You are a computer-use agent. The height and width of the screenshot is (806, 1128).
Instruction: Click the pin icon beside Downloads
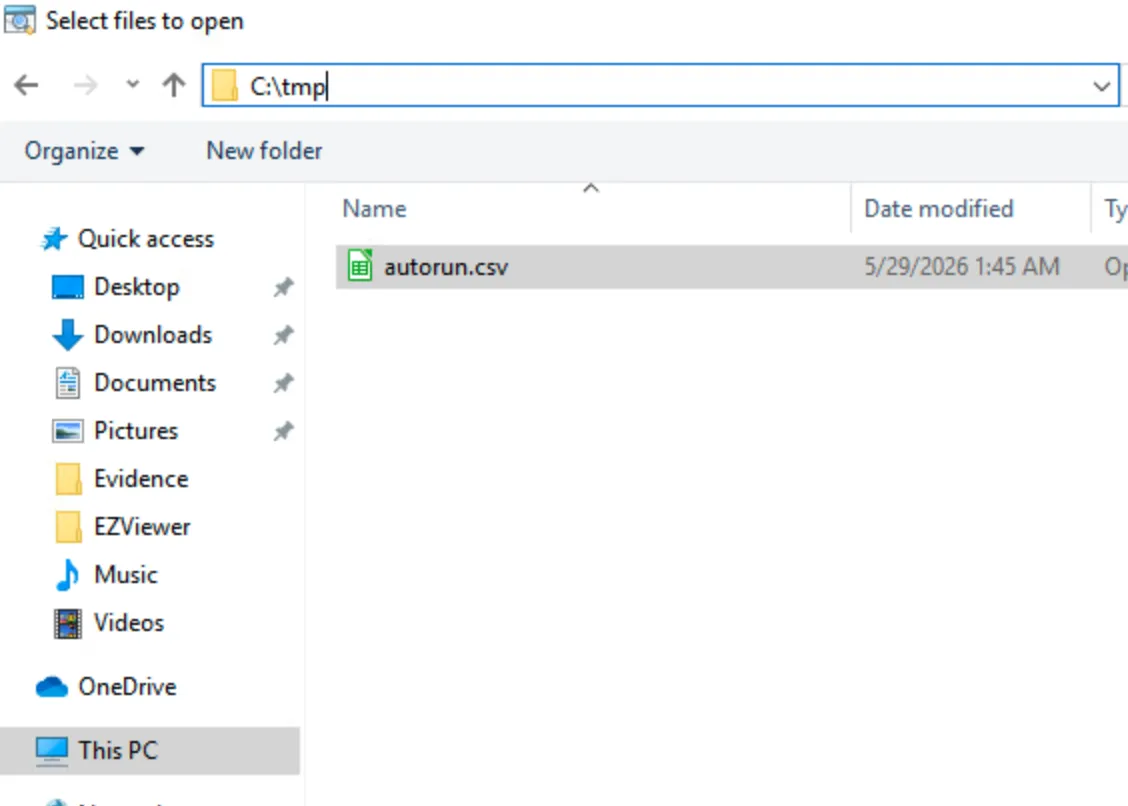pyautogui.click(x=283, y=335)
